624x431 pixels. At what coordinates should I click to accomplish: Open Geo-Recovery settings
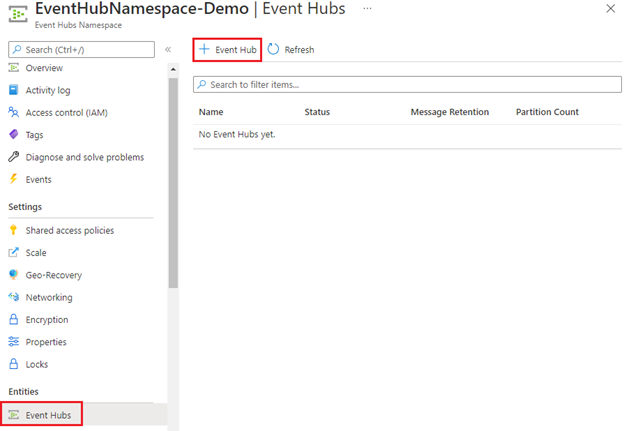click(x=54, y=275)
